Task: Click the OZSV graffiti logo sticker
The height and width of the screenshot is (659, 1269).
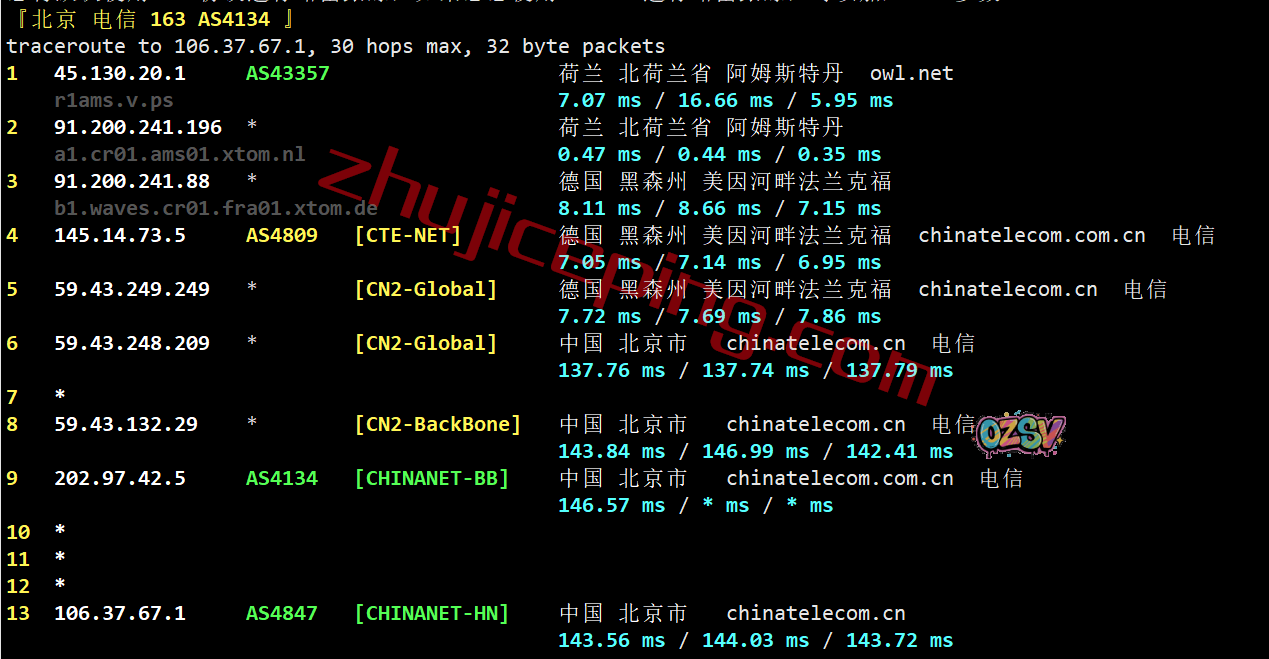Action: coord(1020,433)
